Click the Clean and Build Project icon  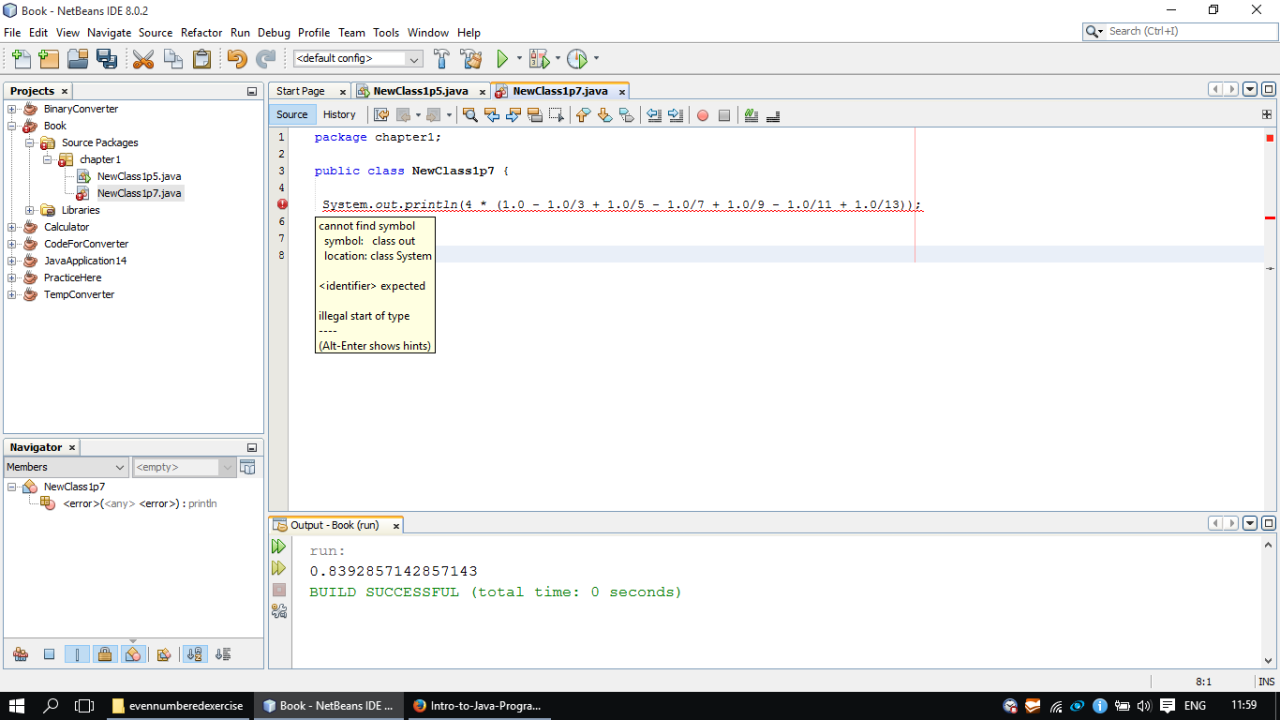pos(471,59)
